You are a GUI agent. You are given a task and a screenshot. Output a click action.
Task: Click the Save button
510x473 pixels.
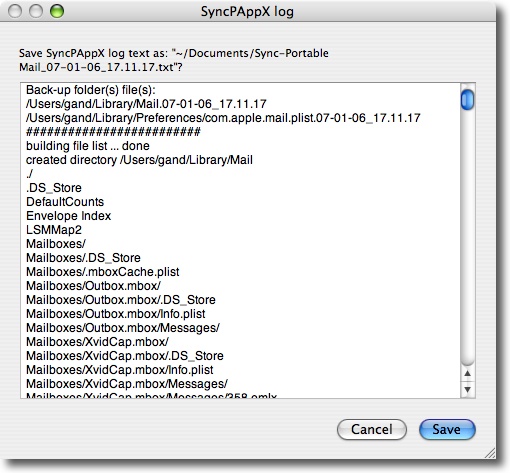447,429
